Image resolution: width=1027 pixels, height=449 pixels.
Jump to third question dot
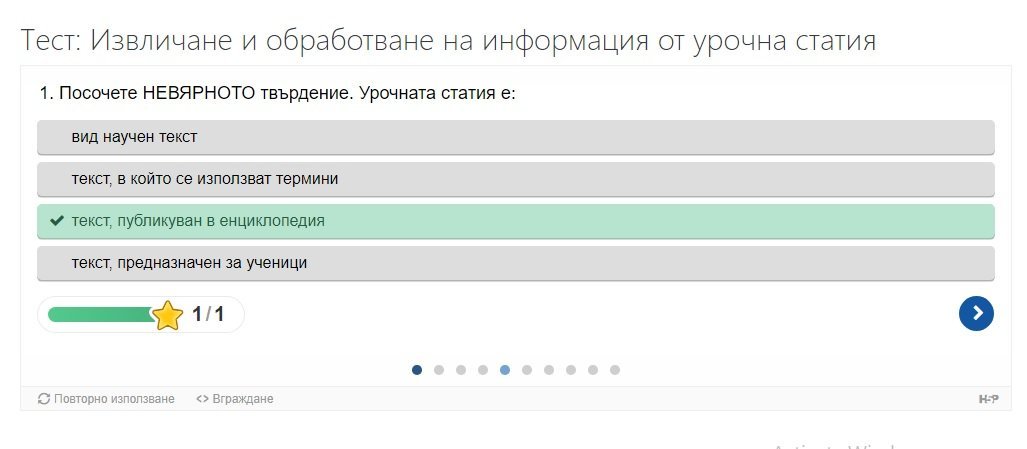(461, 370)
